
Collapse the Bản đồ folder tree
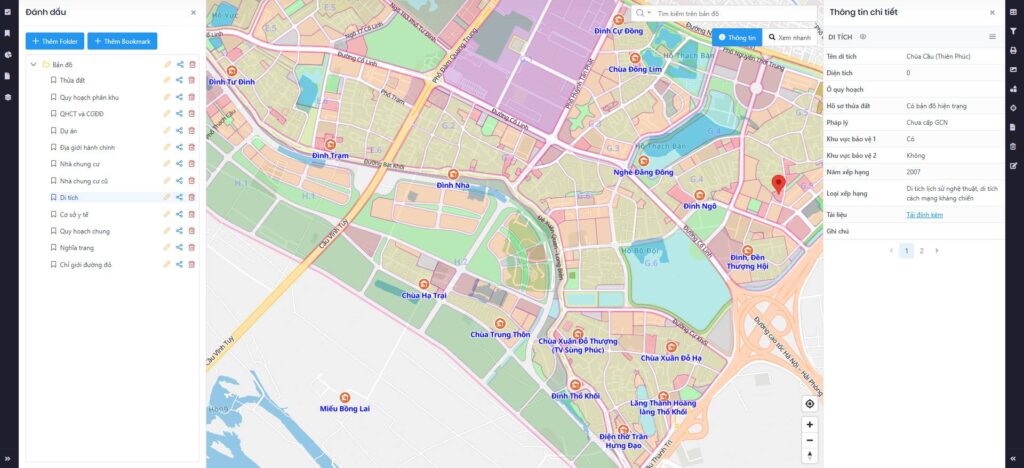pos(33,65)
